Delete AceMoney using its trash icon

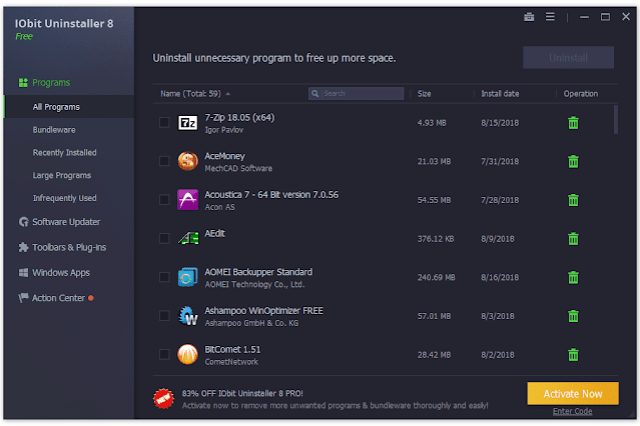tap(573, 162)
